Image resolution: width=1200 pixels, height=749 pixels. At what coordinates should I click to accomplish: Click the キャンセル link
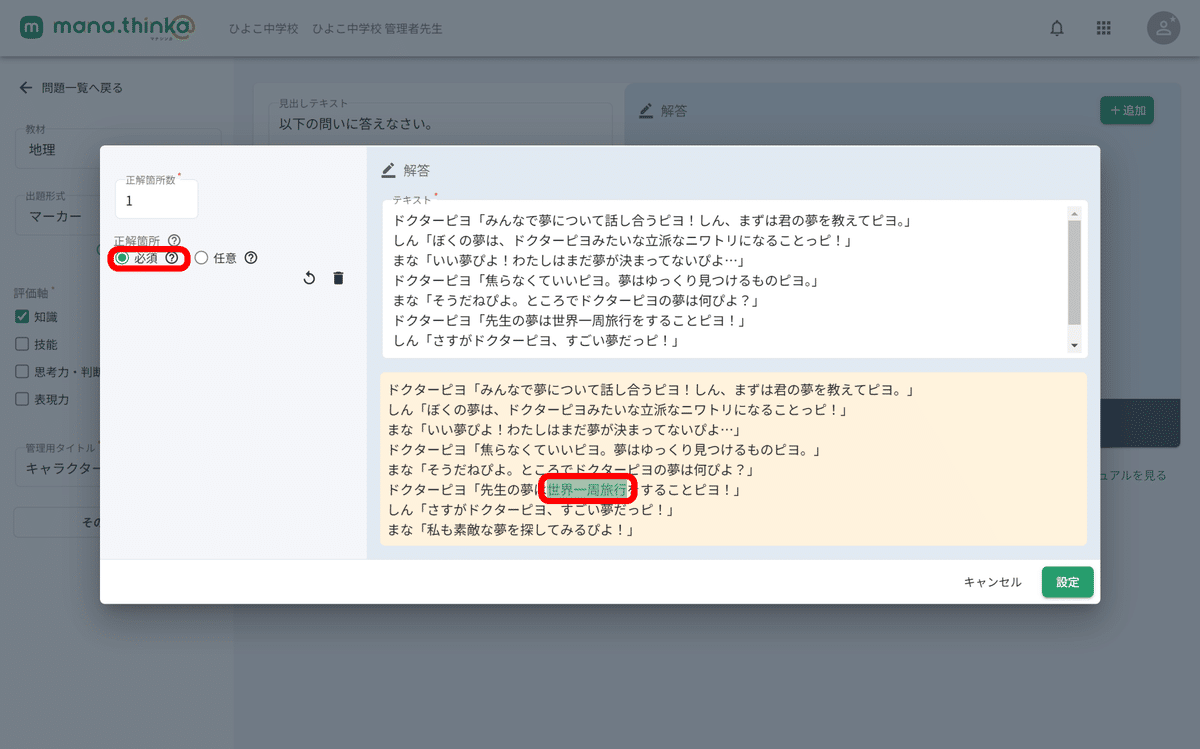point(991,581)
